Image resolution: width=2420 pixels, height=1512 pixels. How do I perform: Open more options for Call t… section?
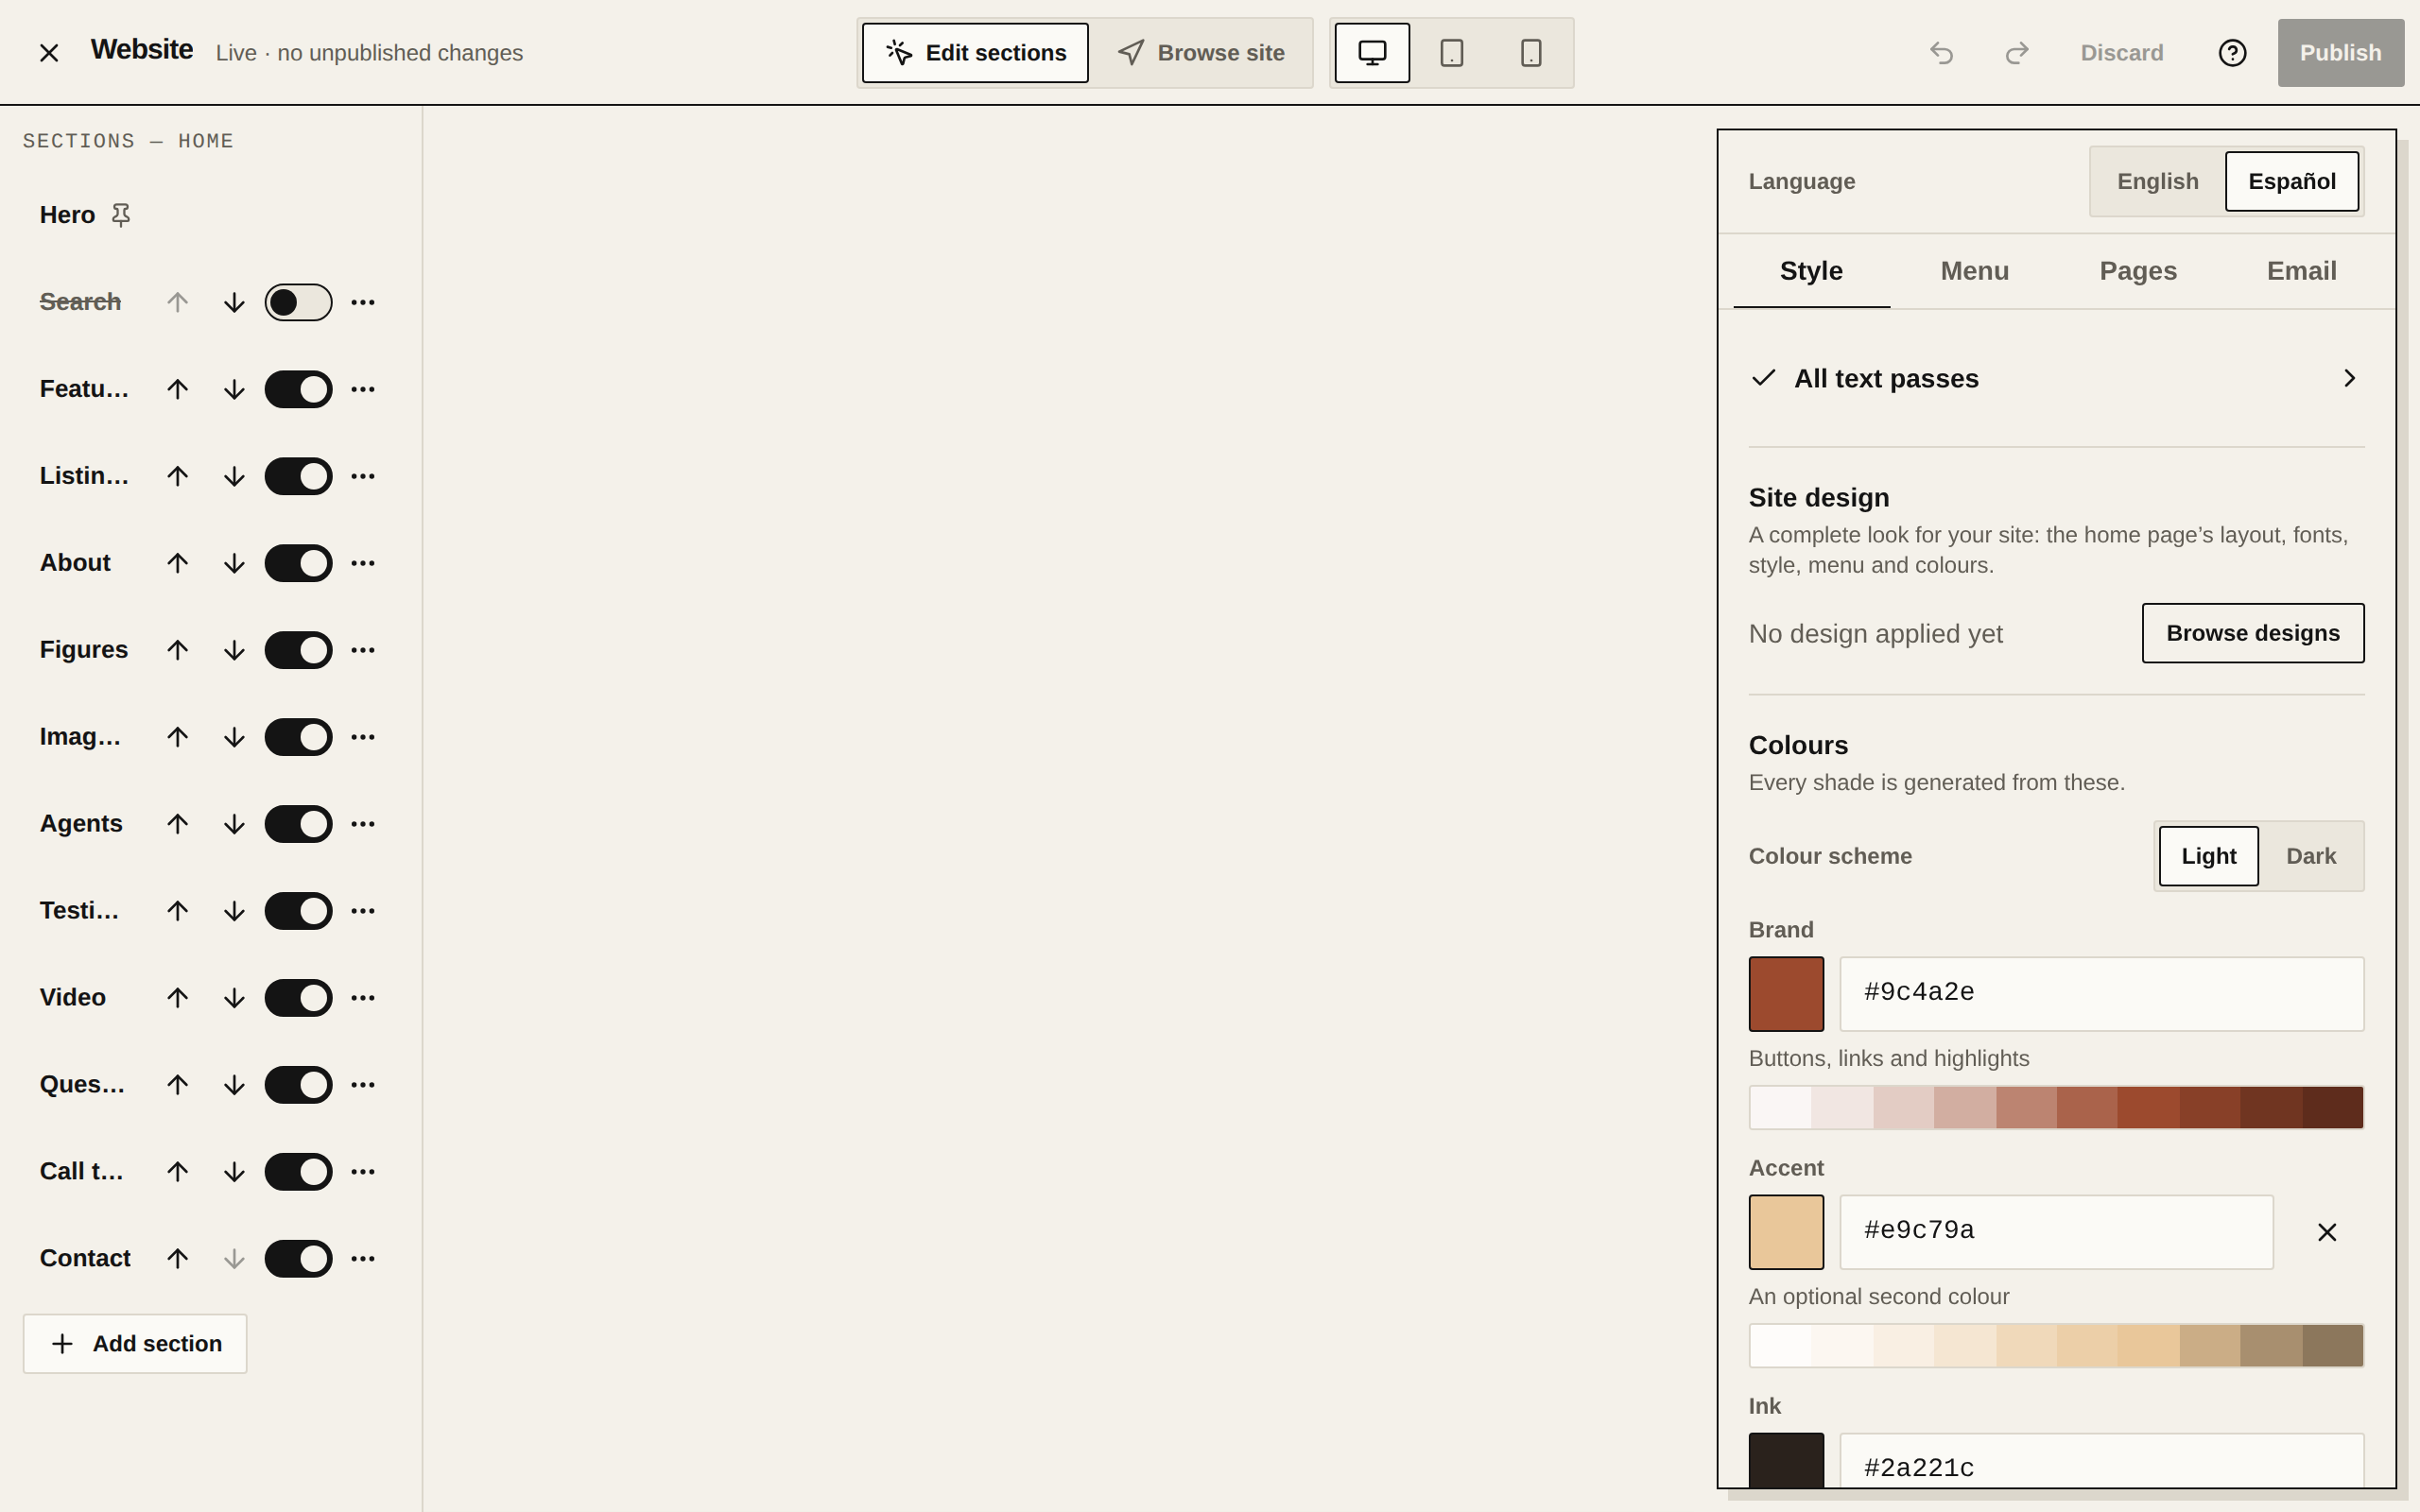coord(363,1172)
